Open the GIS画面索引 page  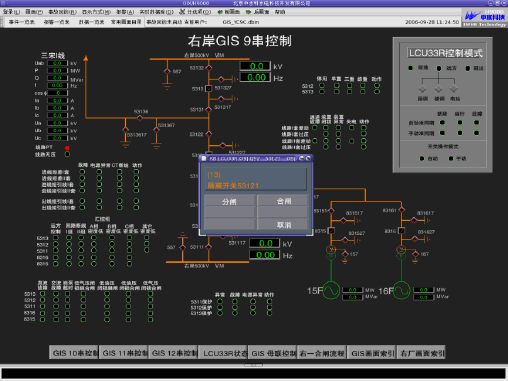372,353
